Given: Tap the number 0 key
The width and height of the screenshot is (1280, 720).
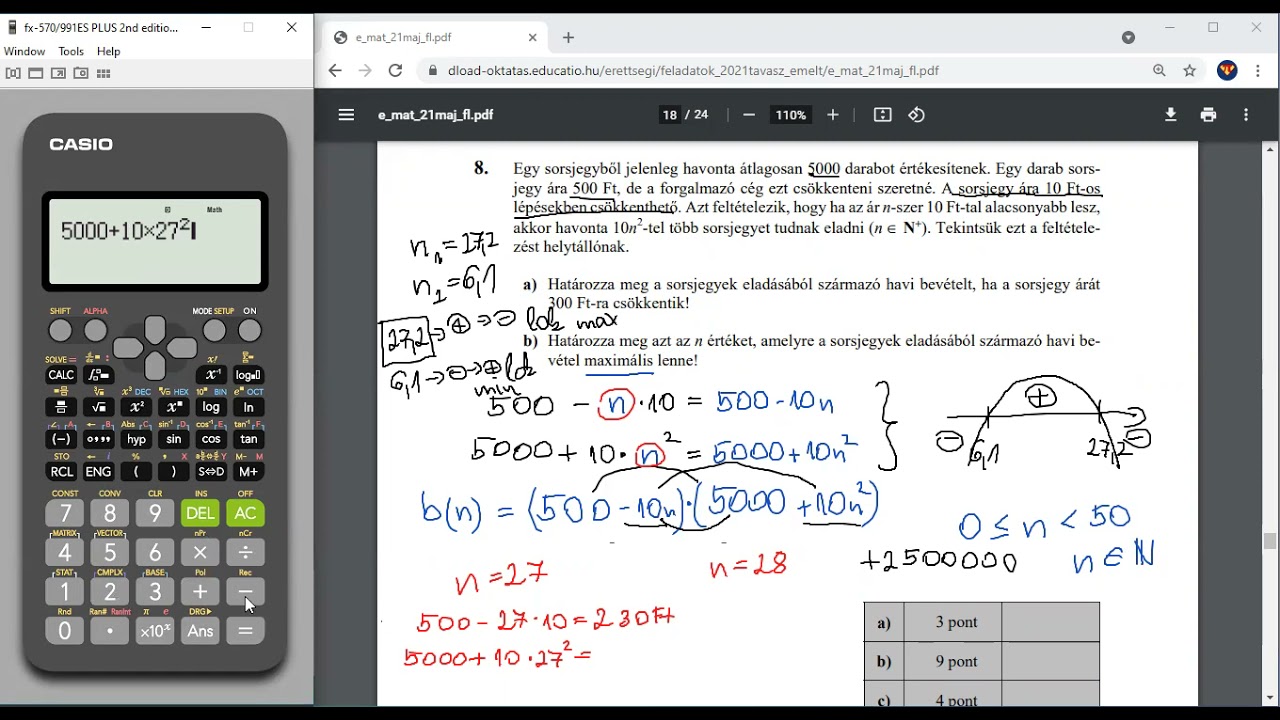Looking at the screenshot, I should (x=65, y=631).
